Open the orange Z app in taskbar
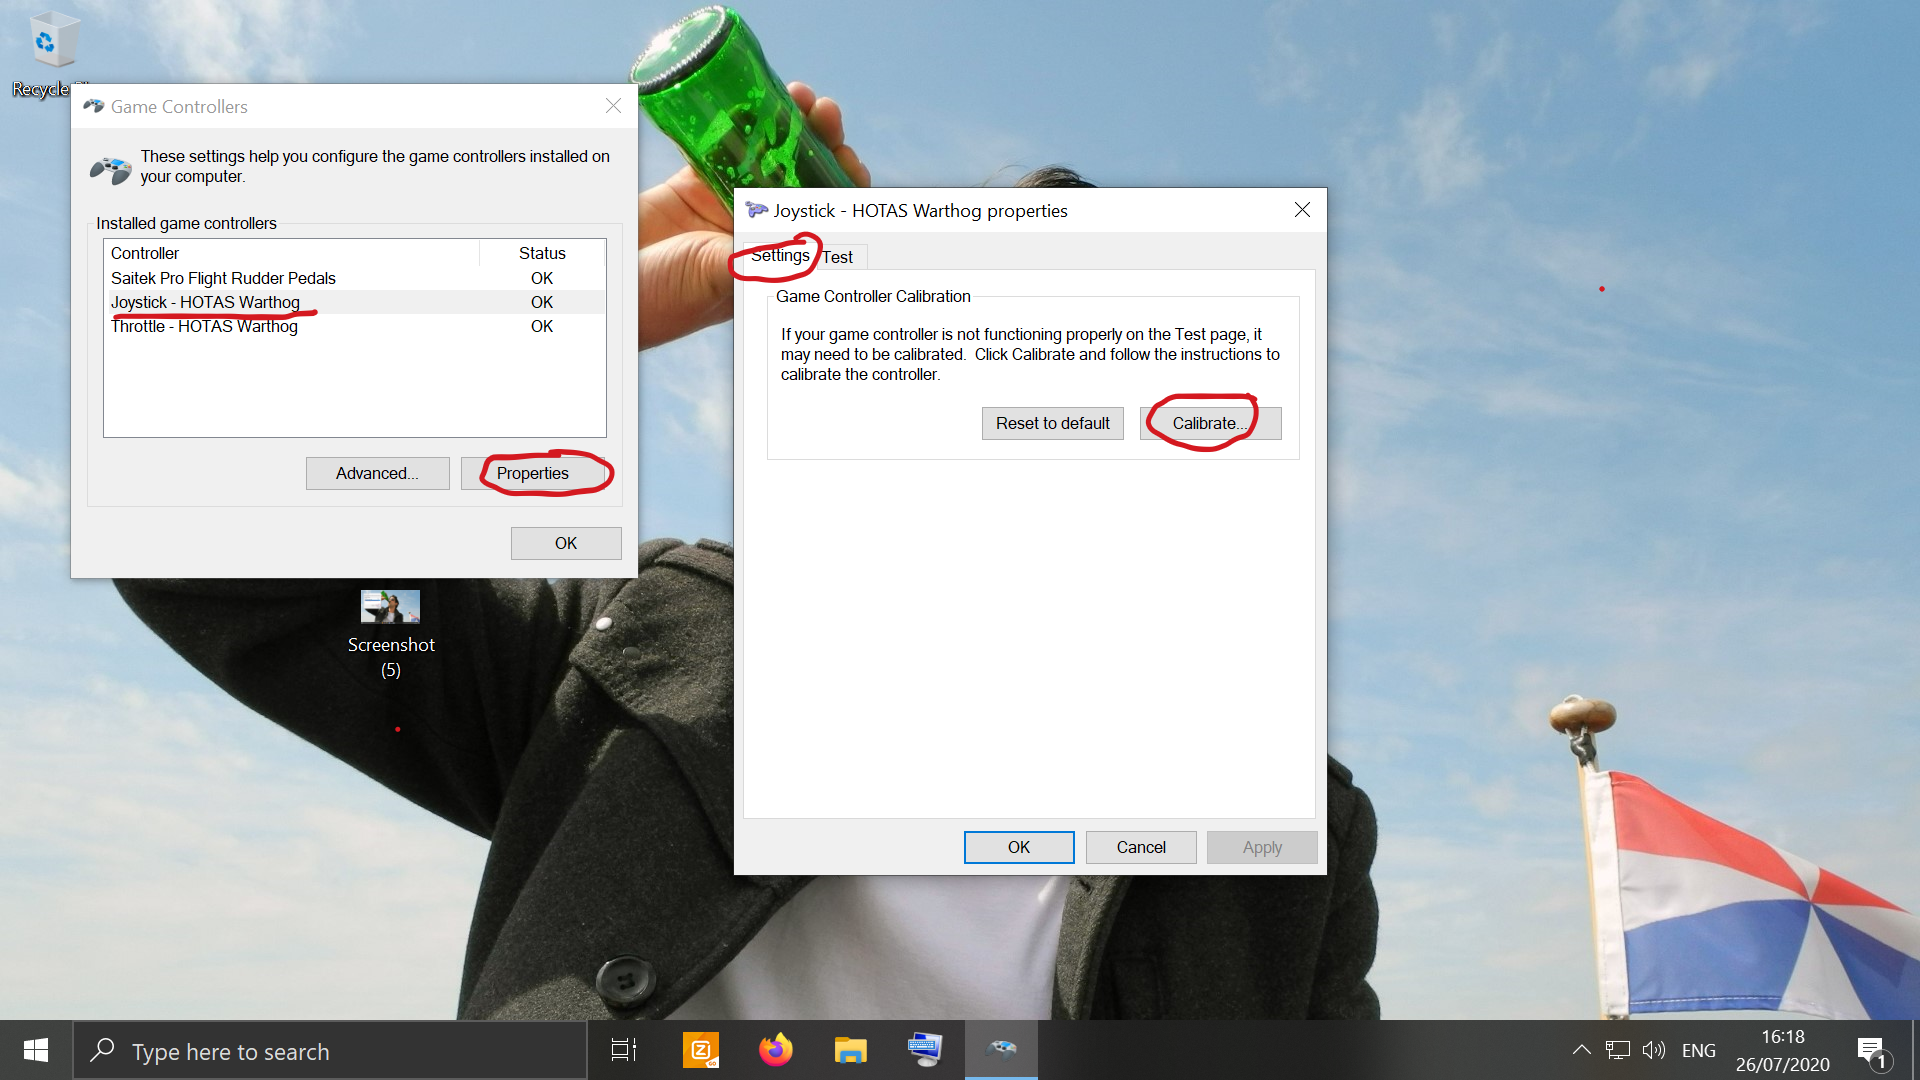Screen dimensions: 1920x1080 (701, 1050)
